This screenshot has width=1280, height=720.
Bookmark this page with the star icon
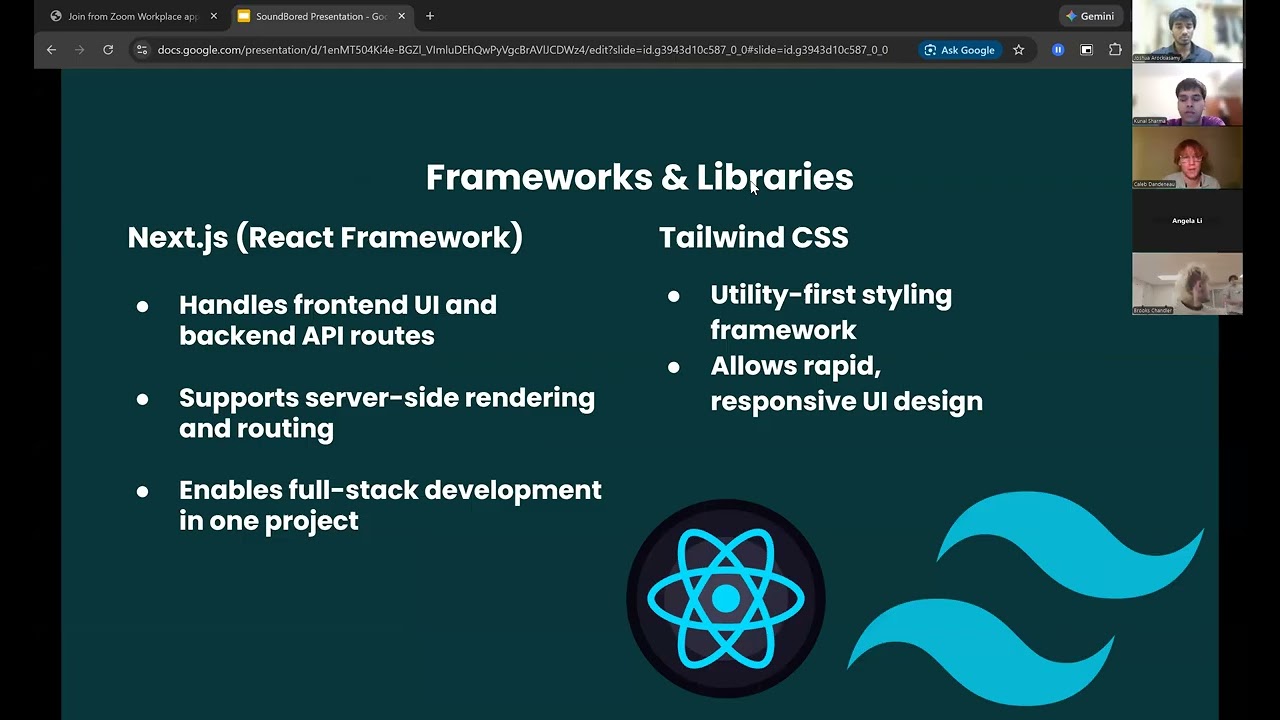[1018, 50]
